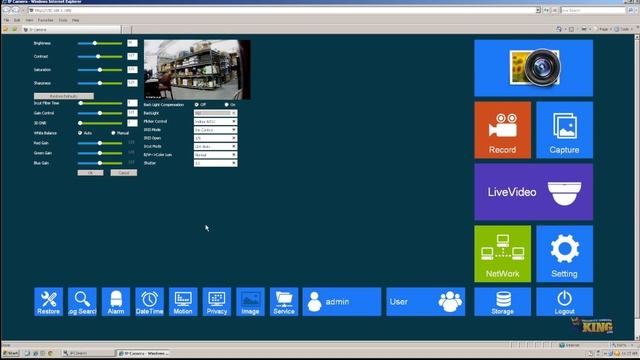This screenshot has height=360, width=640.
Task: Open the Service folder tile
Action: point(284,302)
